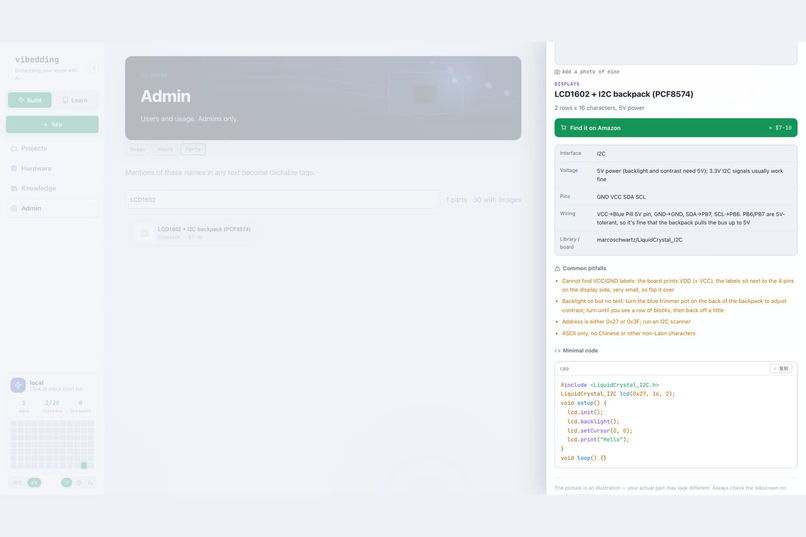
Task: Click the Minimal code brackets icon
Action: point(557,350)
